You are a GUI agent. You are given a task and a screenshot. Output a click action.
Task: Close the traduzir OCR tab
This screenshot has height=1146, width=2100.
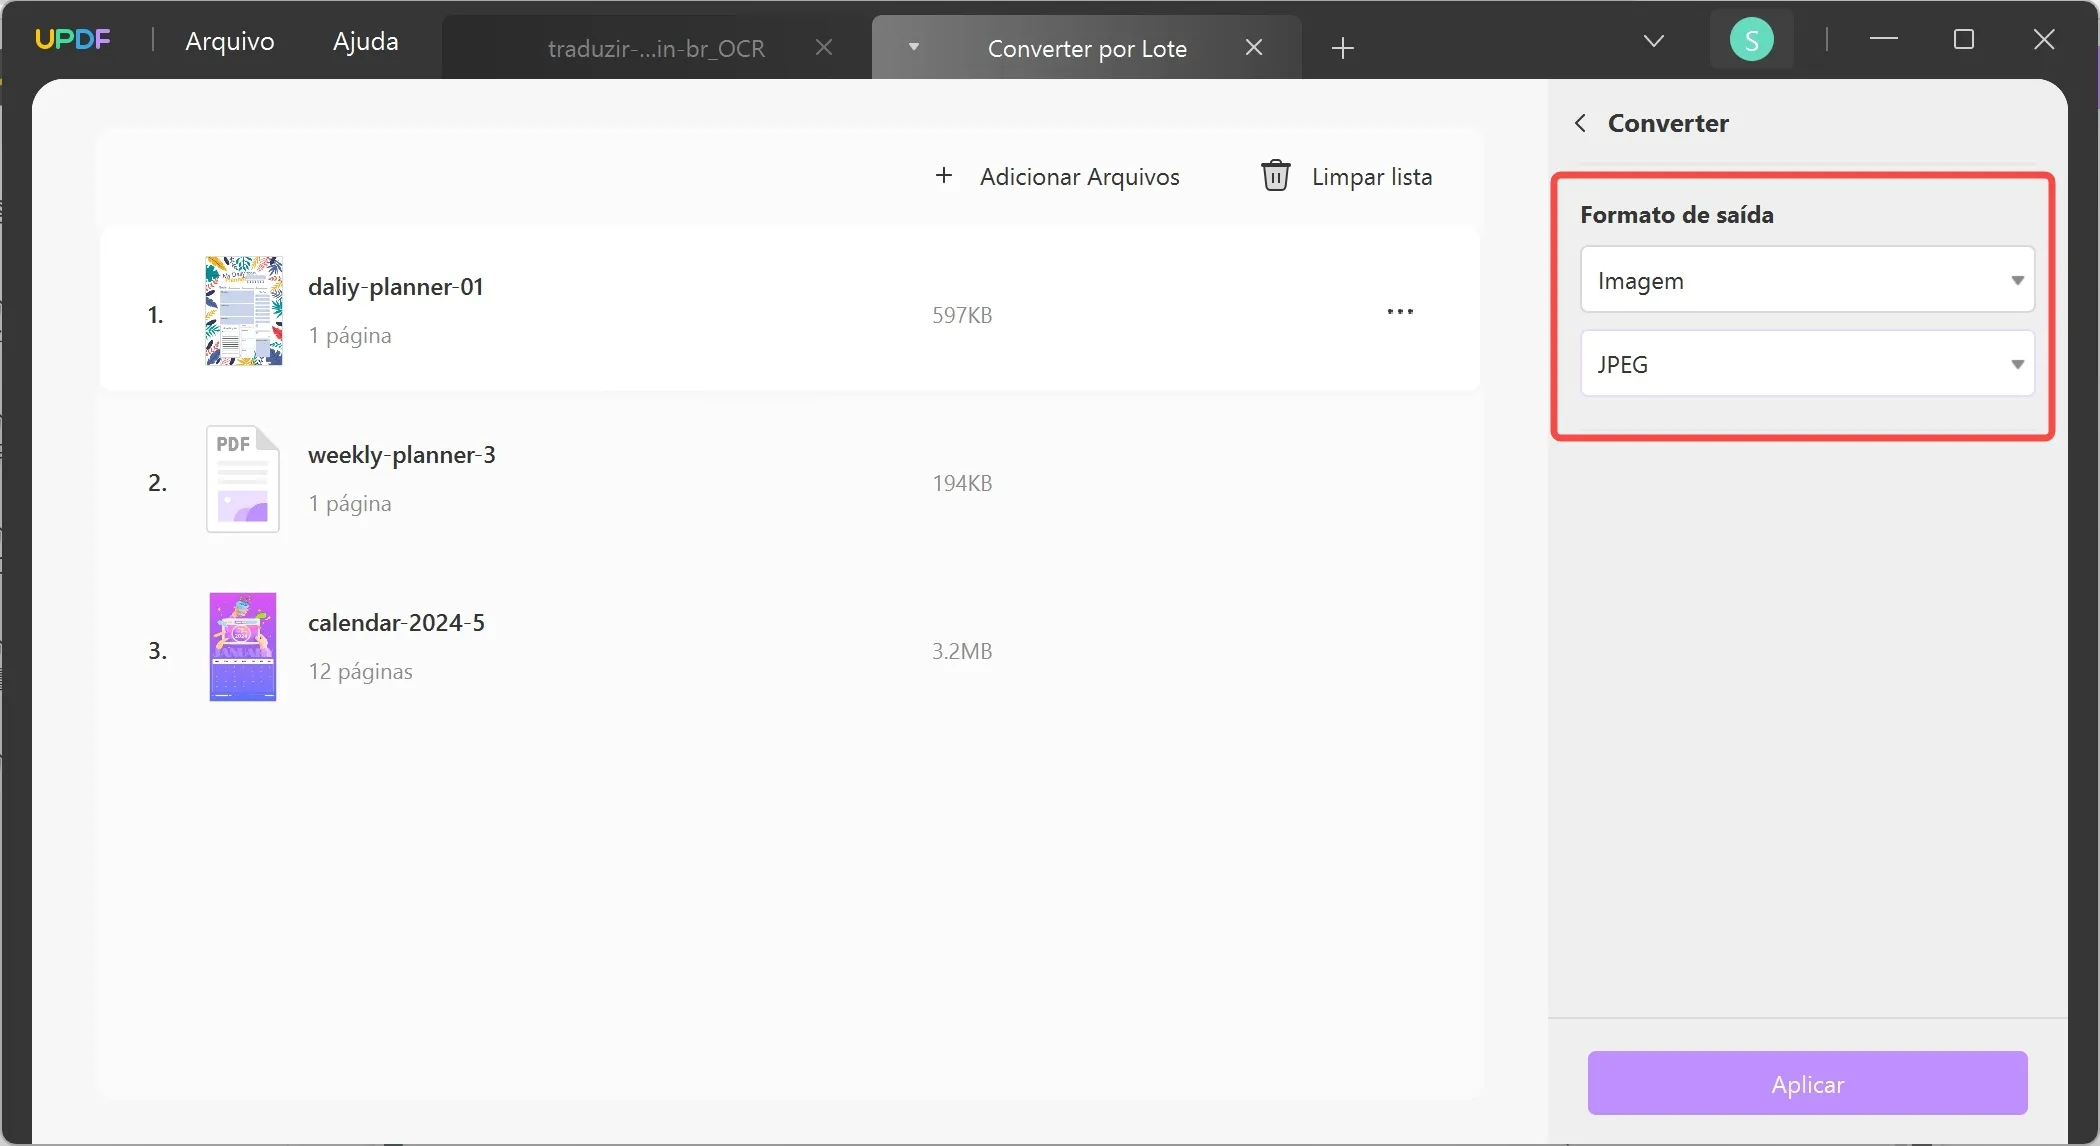click(823, 47)
